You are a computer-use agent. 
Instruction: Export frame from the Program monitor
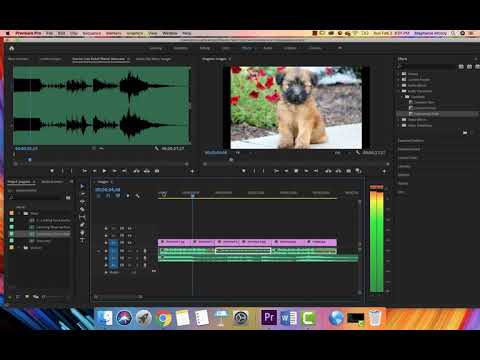[349, 171]
